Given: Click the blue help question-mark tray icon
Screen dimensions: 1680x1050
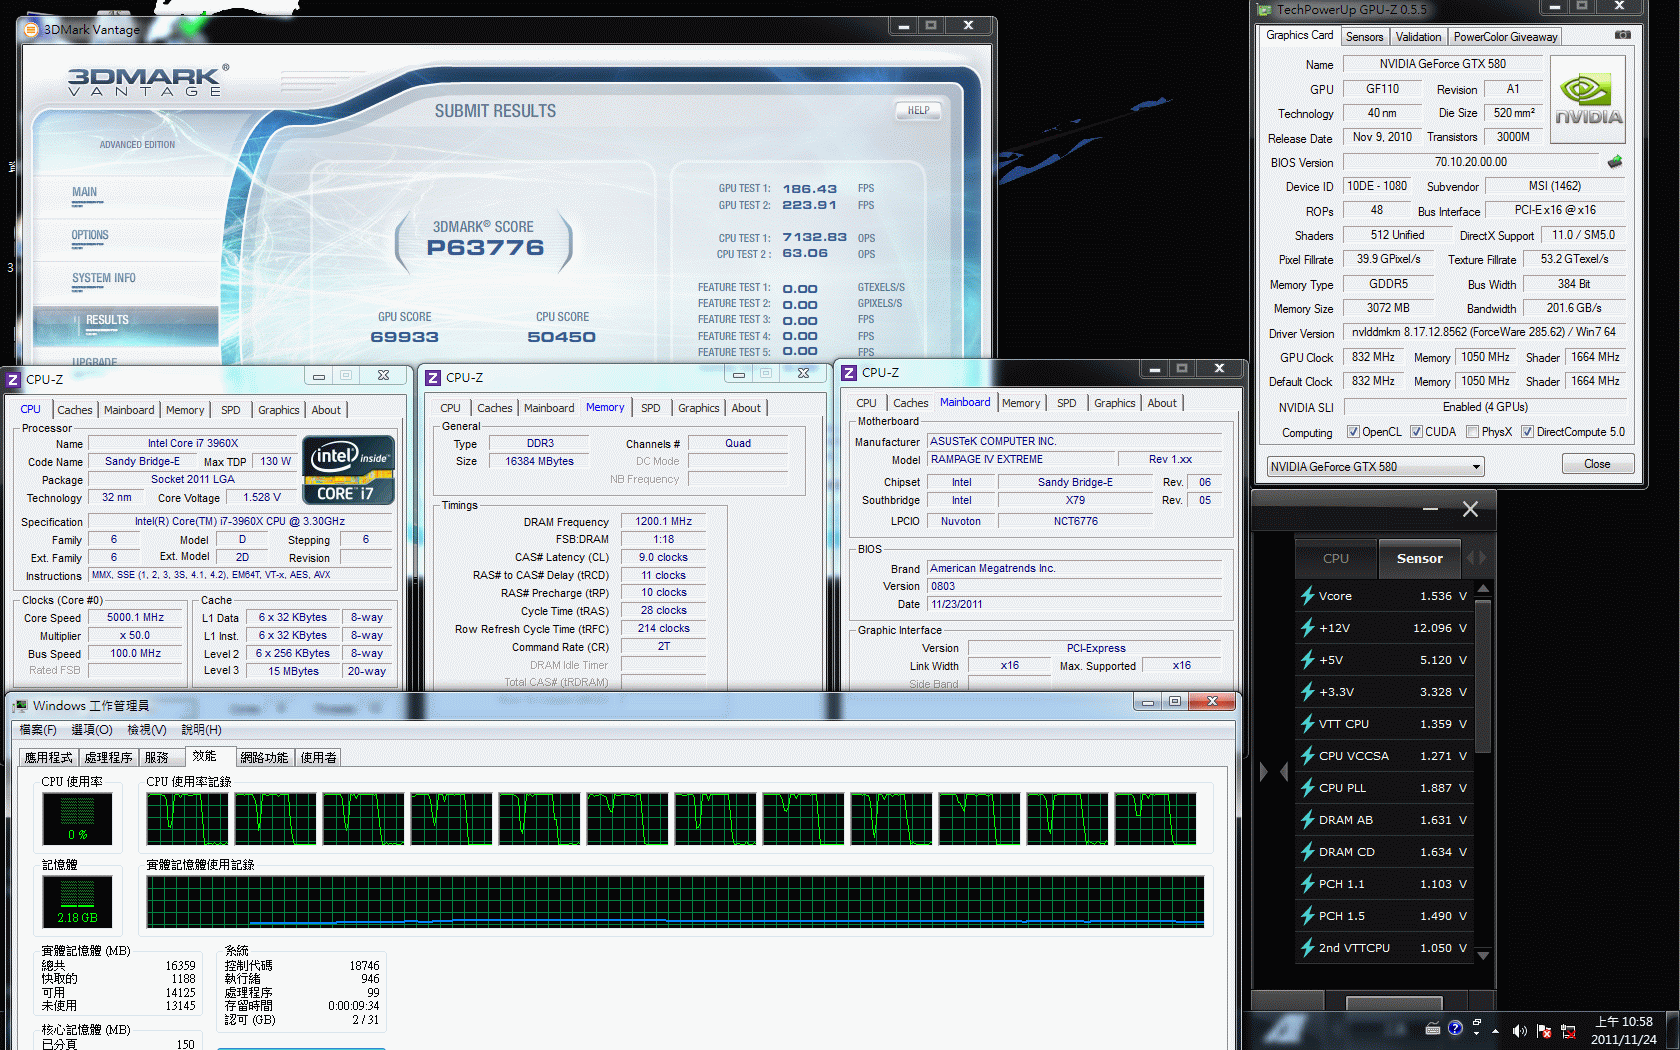Looking at the screenshot, I should [x=1455, y=1028].
